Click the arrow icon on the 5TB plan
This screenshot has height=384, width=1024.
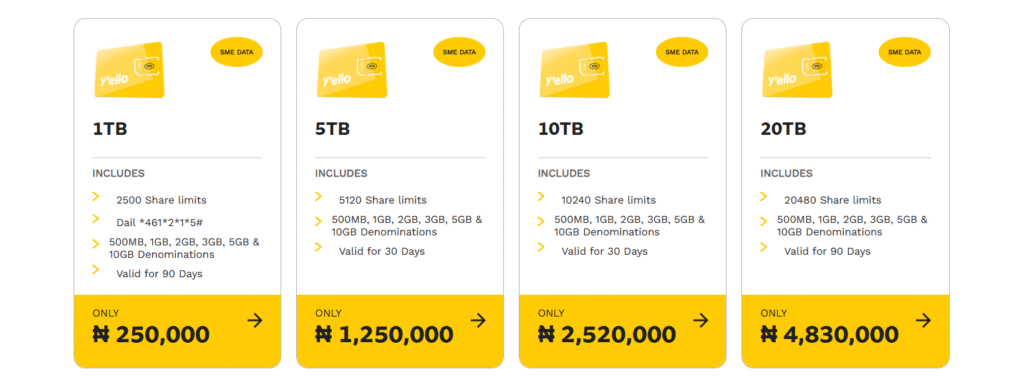pyautogui.click(x=478, y=320)
